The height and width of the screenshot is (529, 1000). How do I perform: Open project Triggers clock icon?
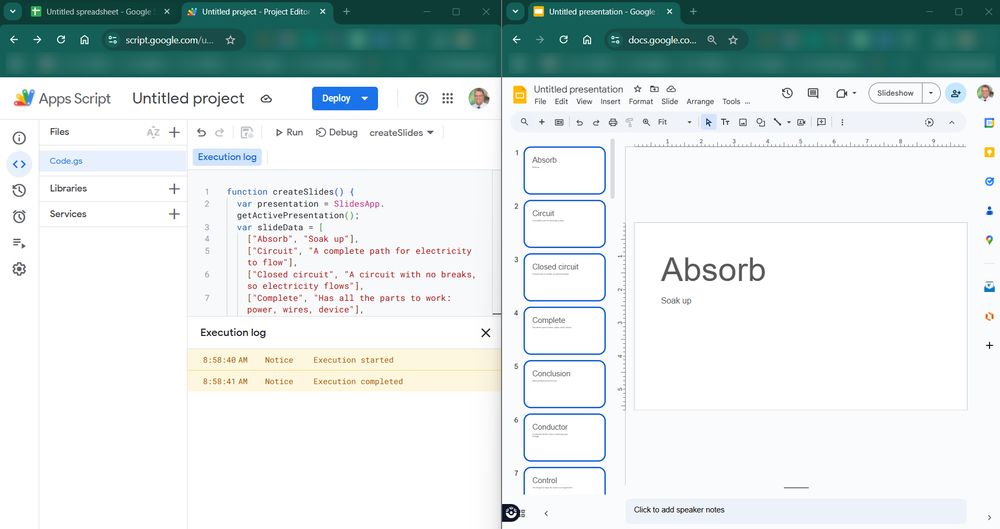click(x=19, y=217)
